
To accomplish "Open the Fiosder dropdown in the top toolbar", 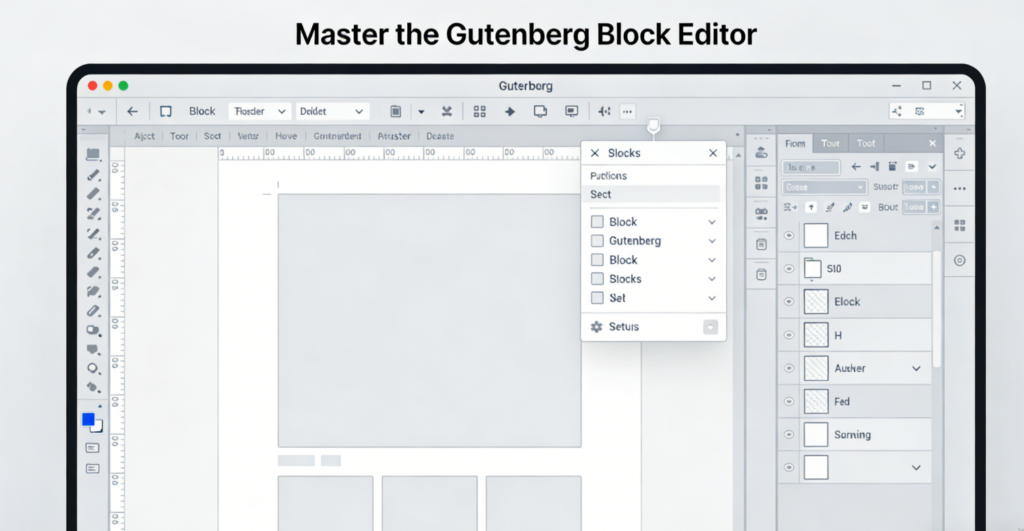I will coord(259,112).
